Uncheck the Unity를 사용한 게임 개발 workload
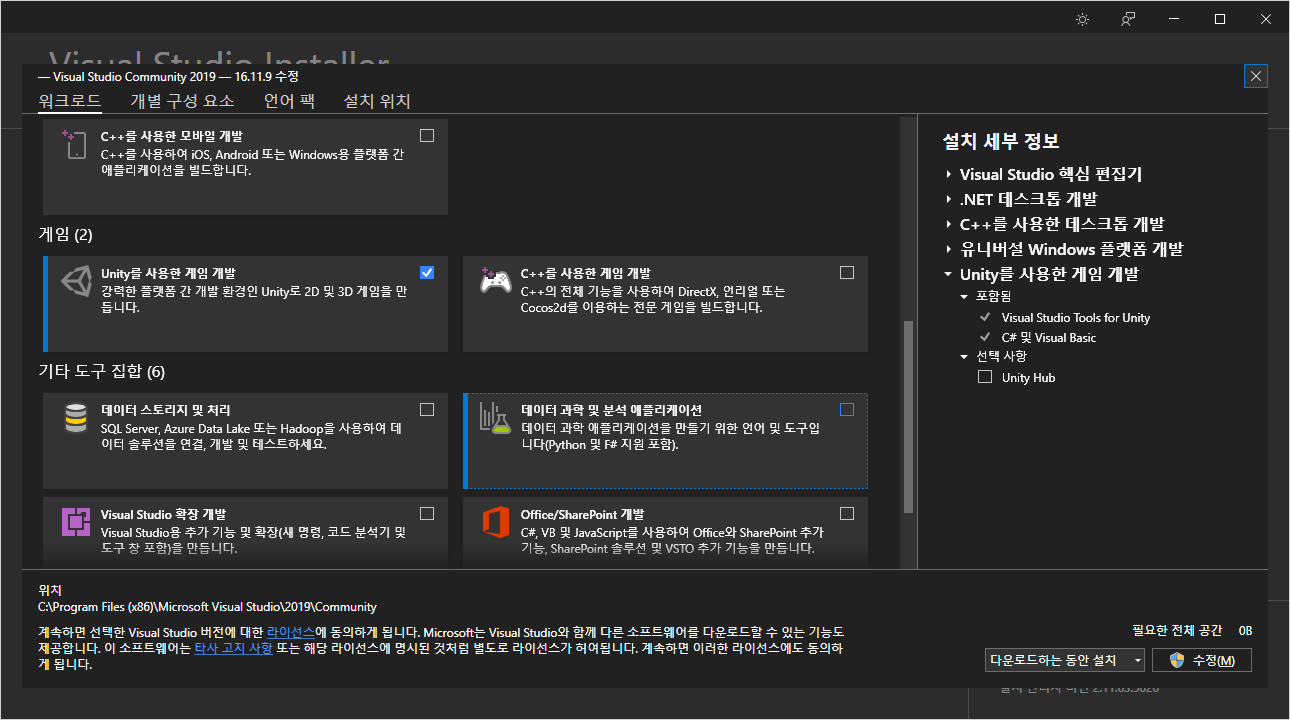The image size is (1290, 720). 427,272
